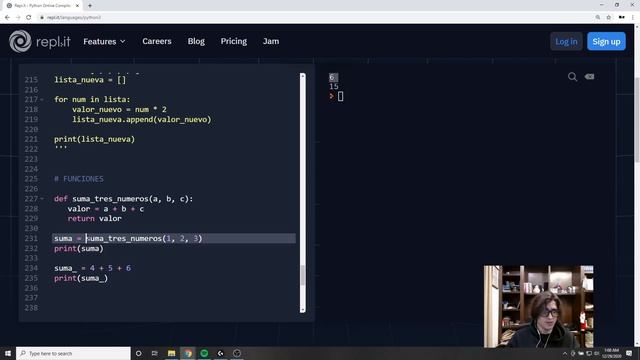640x360 pixels.
Task: Open a new browser tab
Action: (90, 6)
